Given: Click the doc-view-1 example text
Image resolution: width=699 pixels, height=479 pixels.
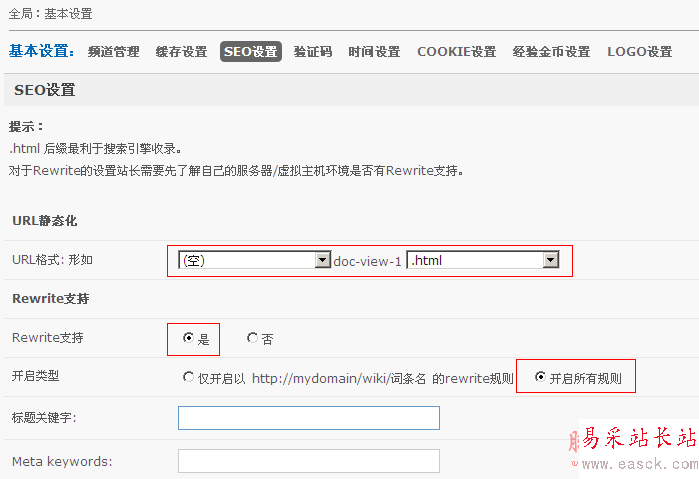Looking at the screenshot, I should [x=367, y=261].
